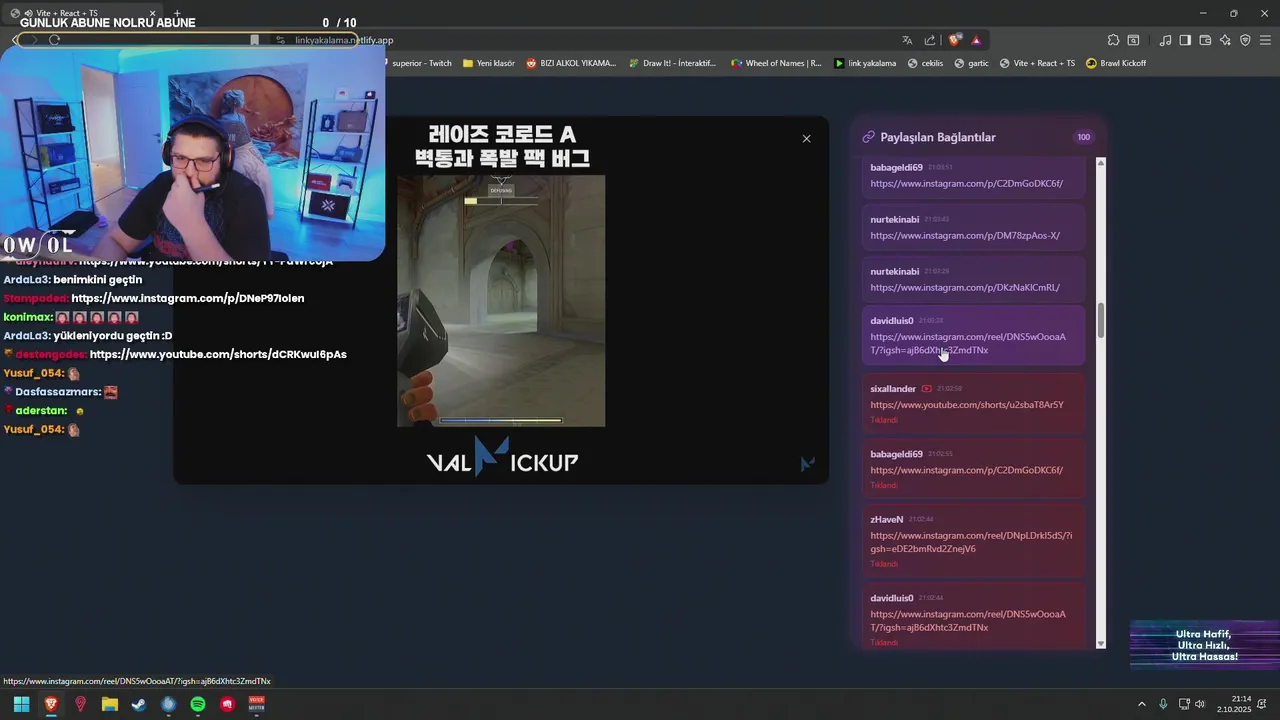
Task: Click the username 'zHaveN'
Action: pos(887,519)
